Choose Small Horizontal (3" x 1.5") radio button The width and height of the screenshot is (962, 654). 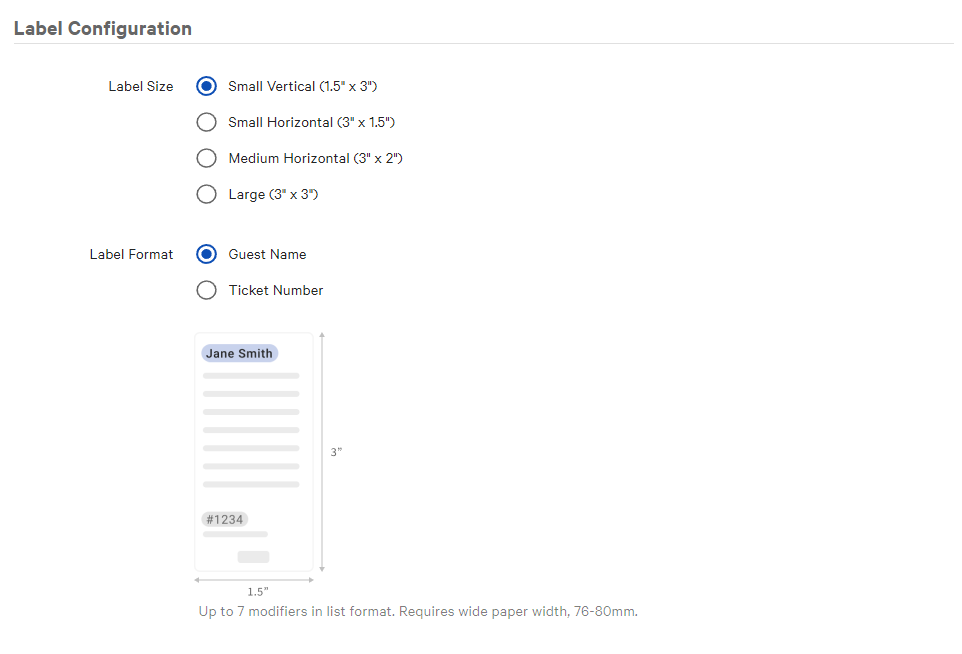(x=207, y=122)
